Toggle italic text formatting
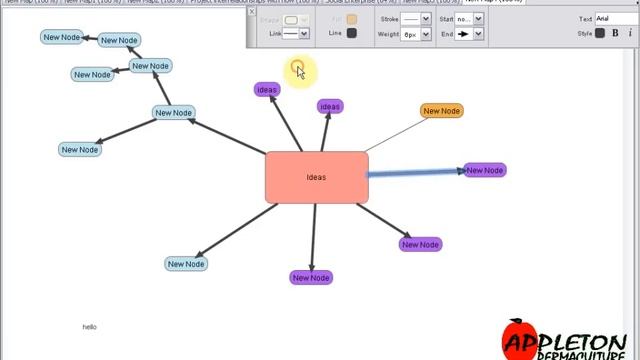 pyautogui.click(x=630, y=33)
